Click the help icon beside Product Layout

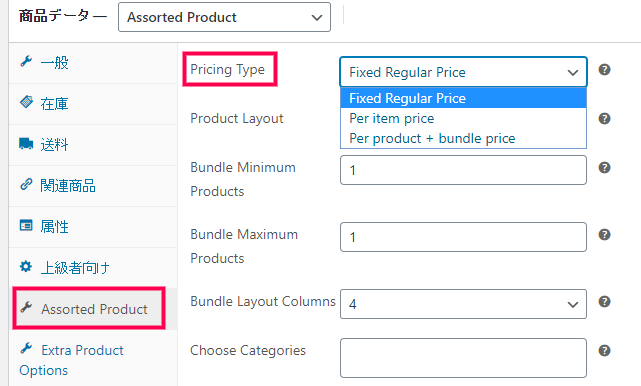[604, 119]
